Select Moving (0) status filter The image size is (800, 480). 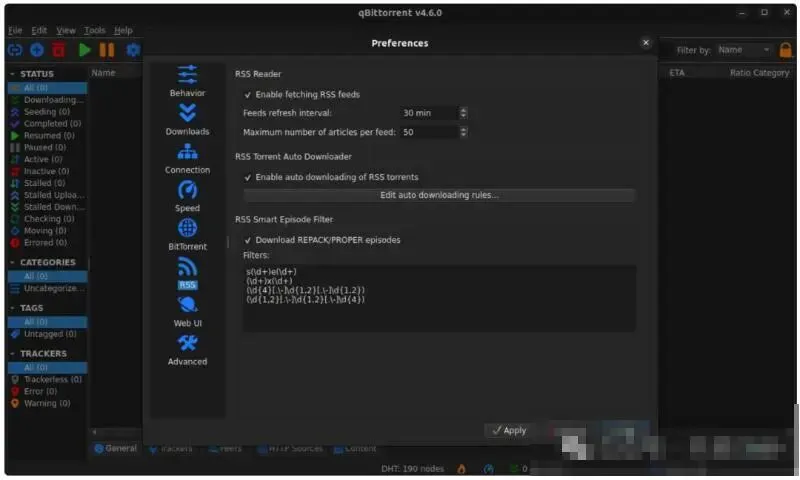pyautogui.click(x=47, y=231)
